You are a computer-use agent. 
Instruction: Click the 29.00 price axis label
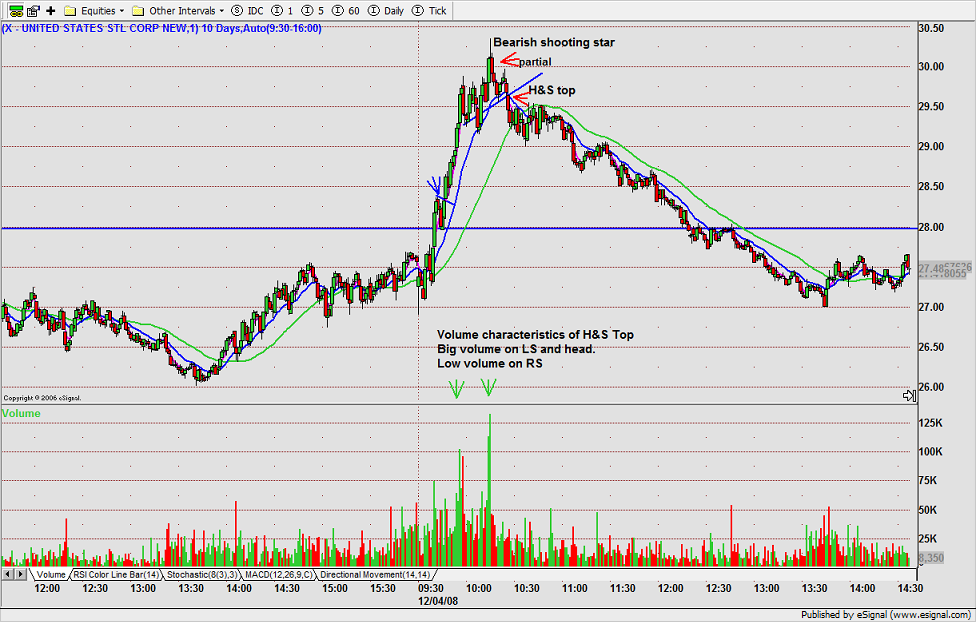931,146
